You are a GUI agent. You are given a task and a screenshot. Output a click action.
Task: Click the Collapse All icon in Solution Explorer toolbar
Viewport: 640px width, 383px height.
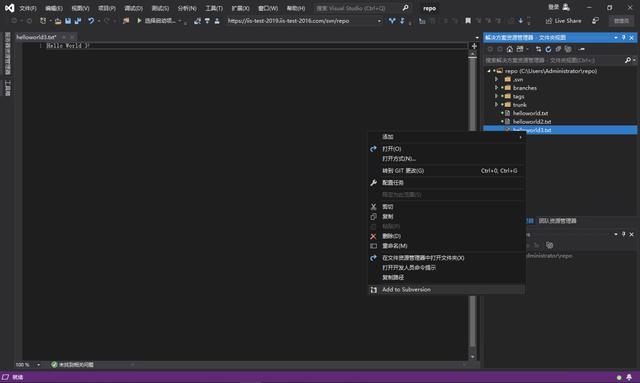click(558, 49)
